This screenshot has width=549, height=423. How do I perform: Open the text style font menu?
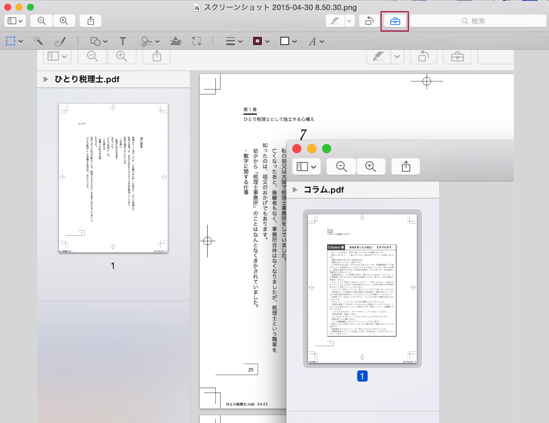pos(316,41)
